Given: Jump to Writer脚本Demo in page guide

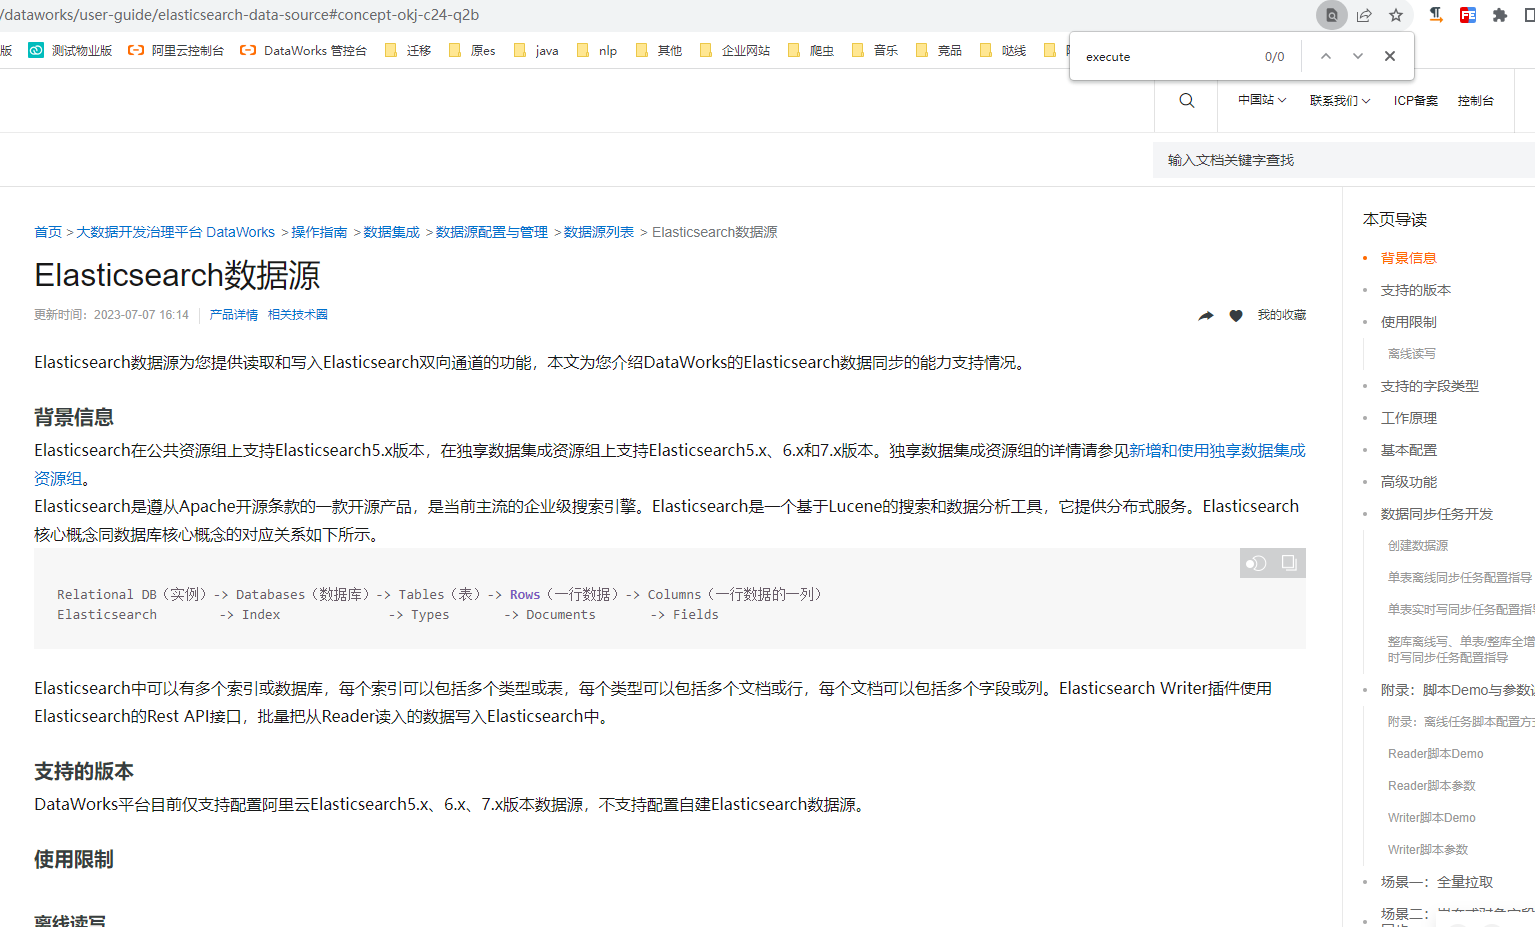Looking at the screenshot, I should [x=1432, y=818].
